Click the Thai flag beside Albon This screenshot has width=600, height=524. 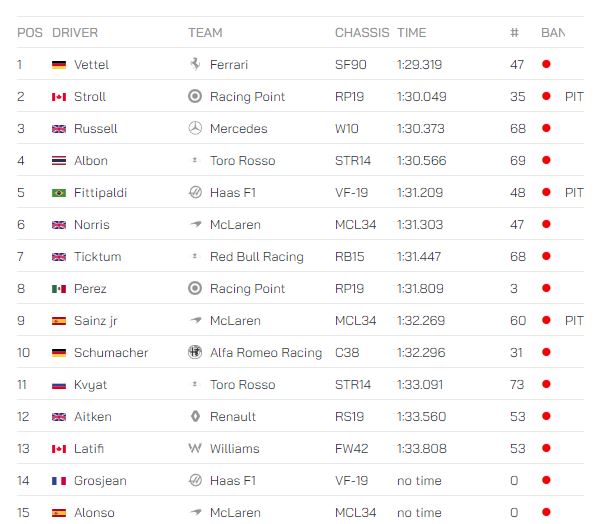pos(59,161)
